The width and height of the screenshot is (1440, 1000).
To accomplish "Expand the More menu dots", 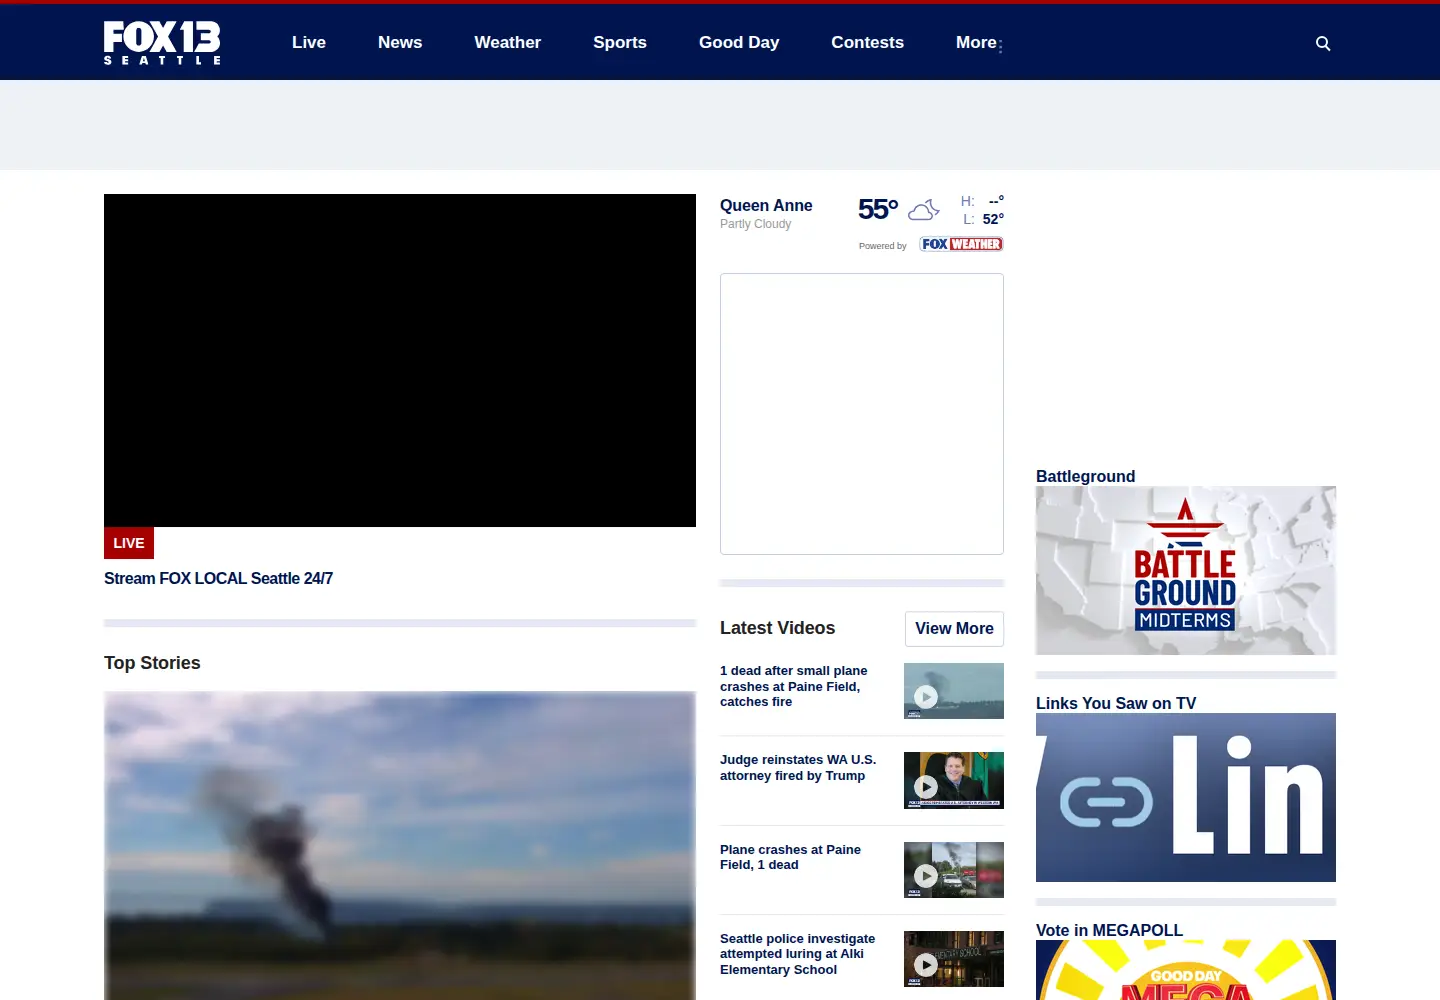I will [1000, 46].
